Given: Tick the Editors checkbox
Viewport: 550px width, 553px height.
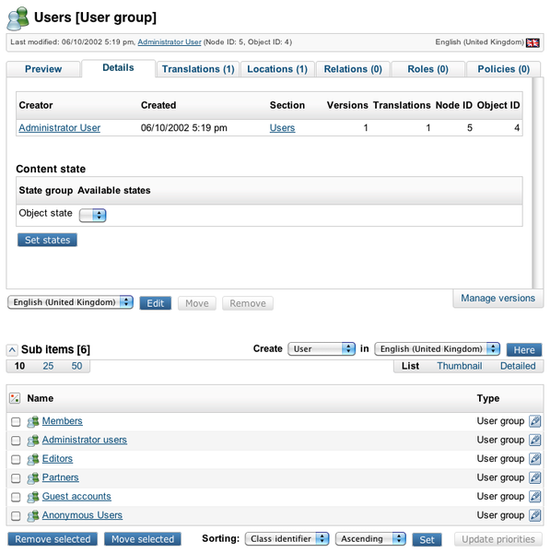Looking at the screenshot, I should pos(16,459).
